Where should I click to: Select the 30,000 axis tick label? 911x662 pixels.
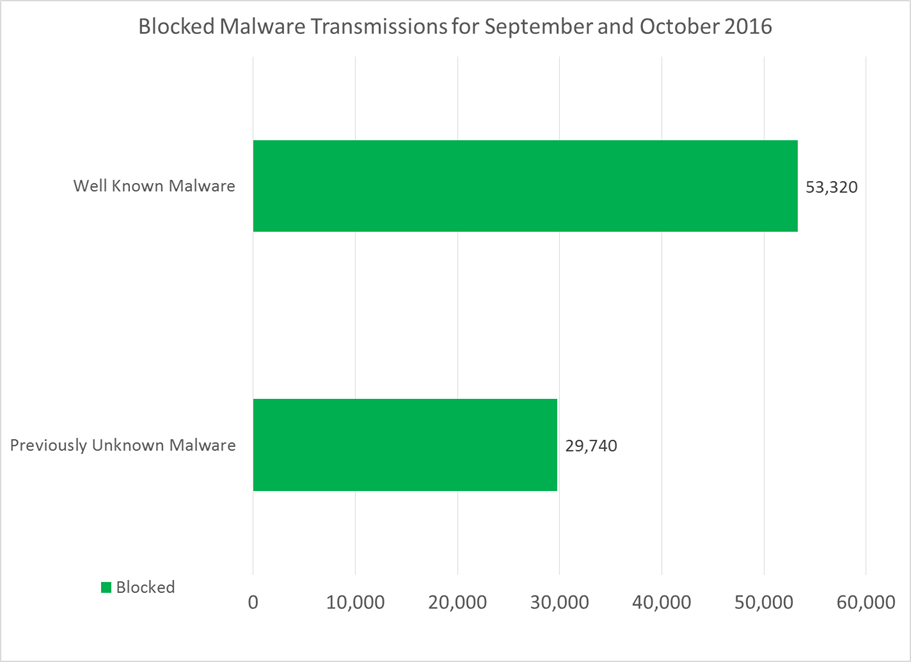[559, 603]
